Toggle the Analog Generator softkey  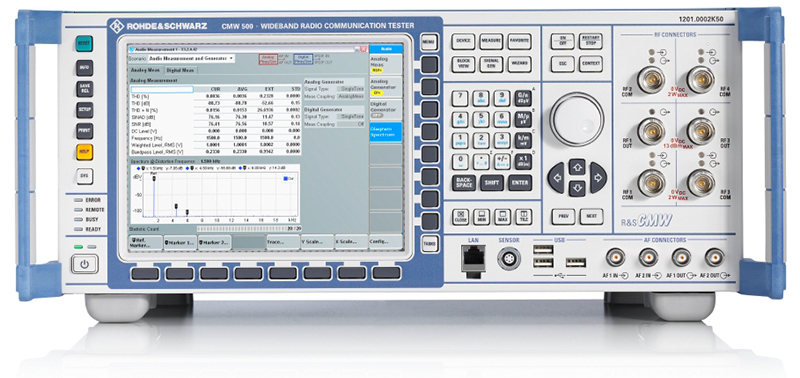point(386,87)
